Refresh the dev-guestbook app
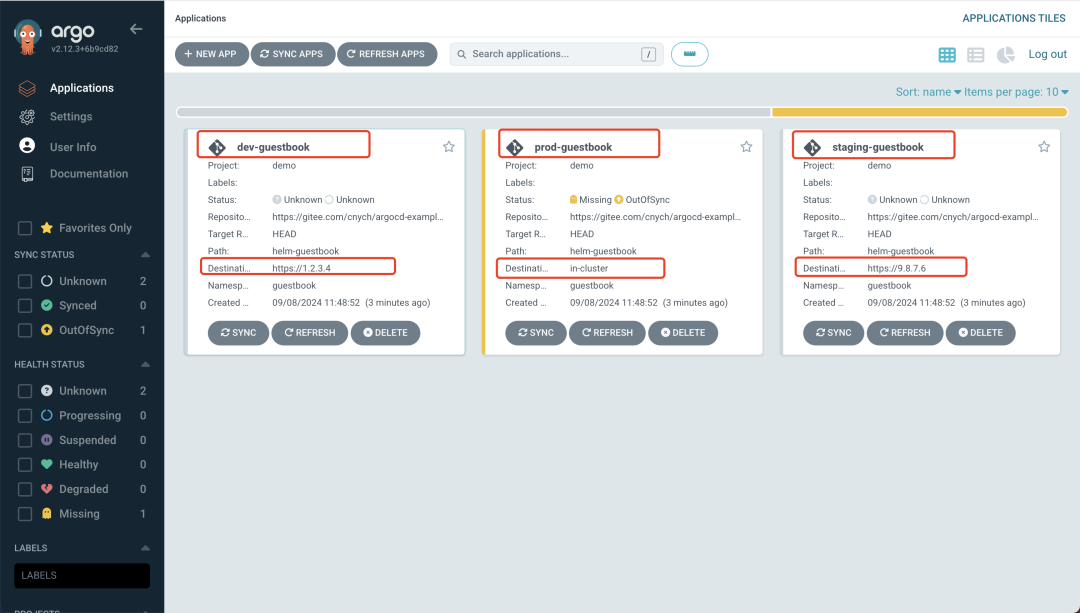This screenshot has width=1080, height=613. coord(310,333)
